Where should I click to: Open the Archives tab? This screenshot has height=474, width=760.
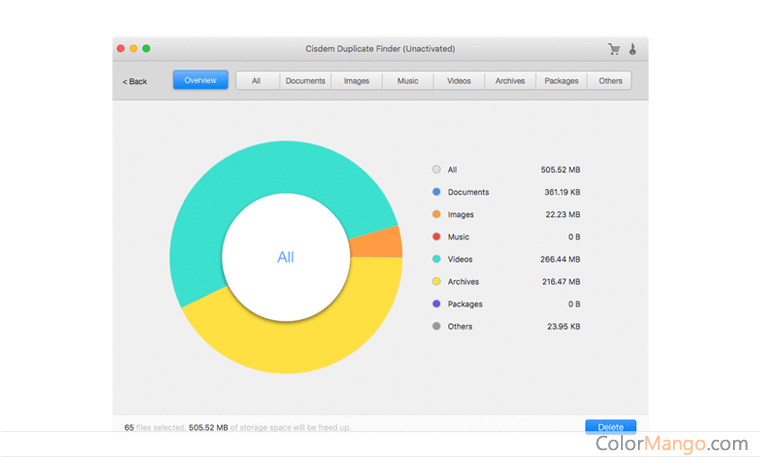[510, 81]
